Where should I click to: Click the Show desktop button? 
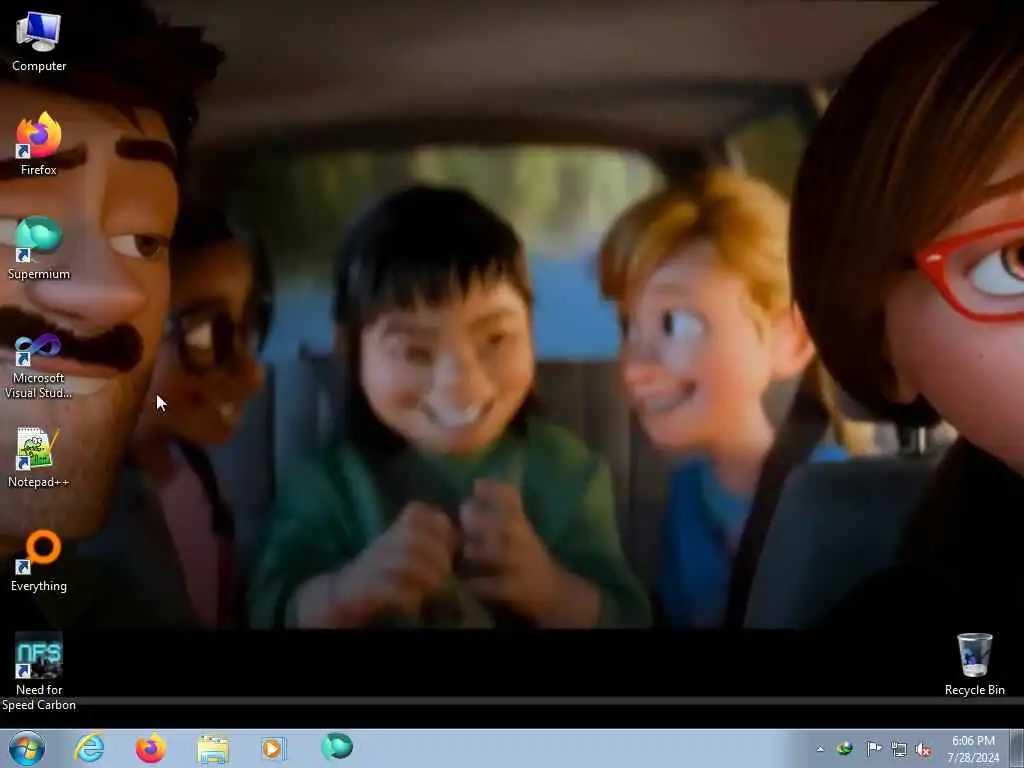pyautogui.click(x=1017, y=748)
